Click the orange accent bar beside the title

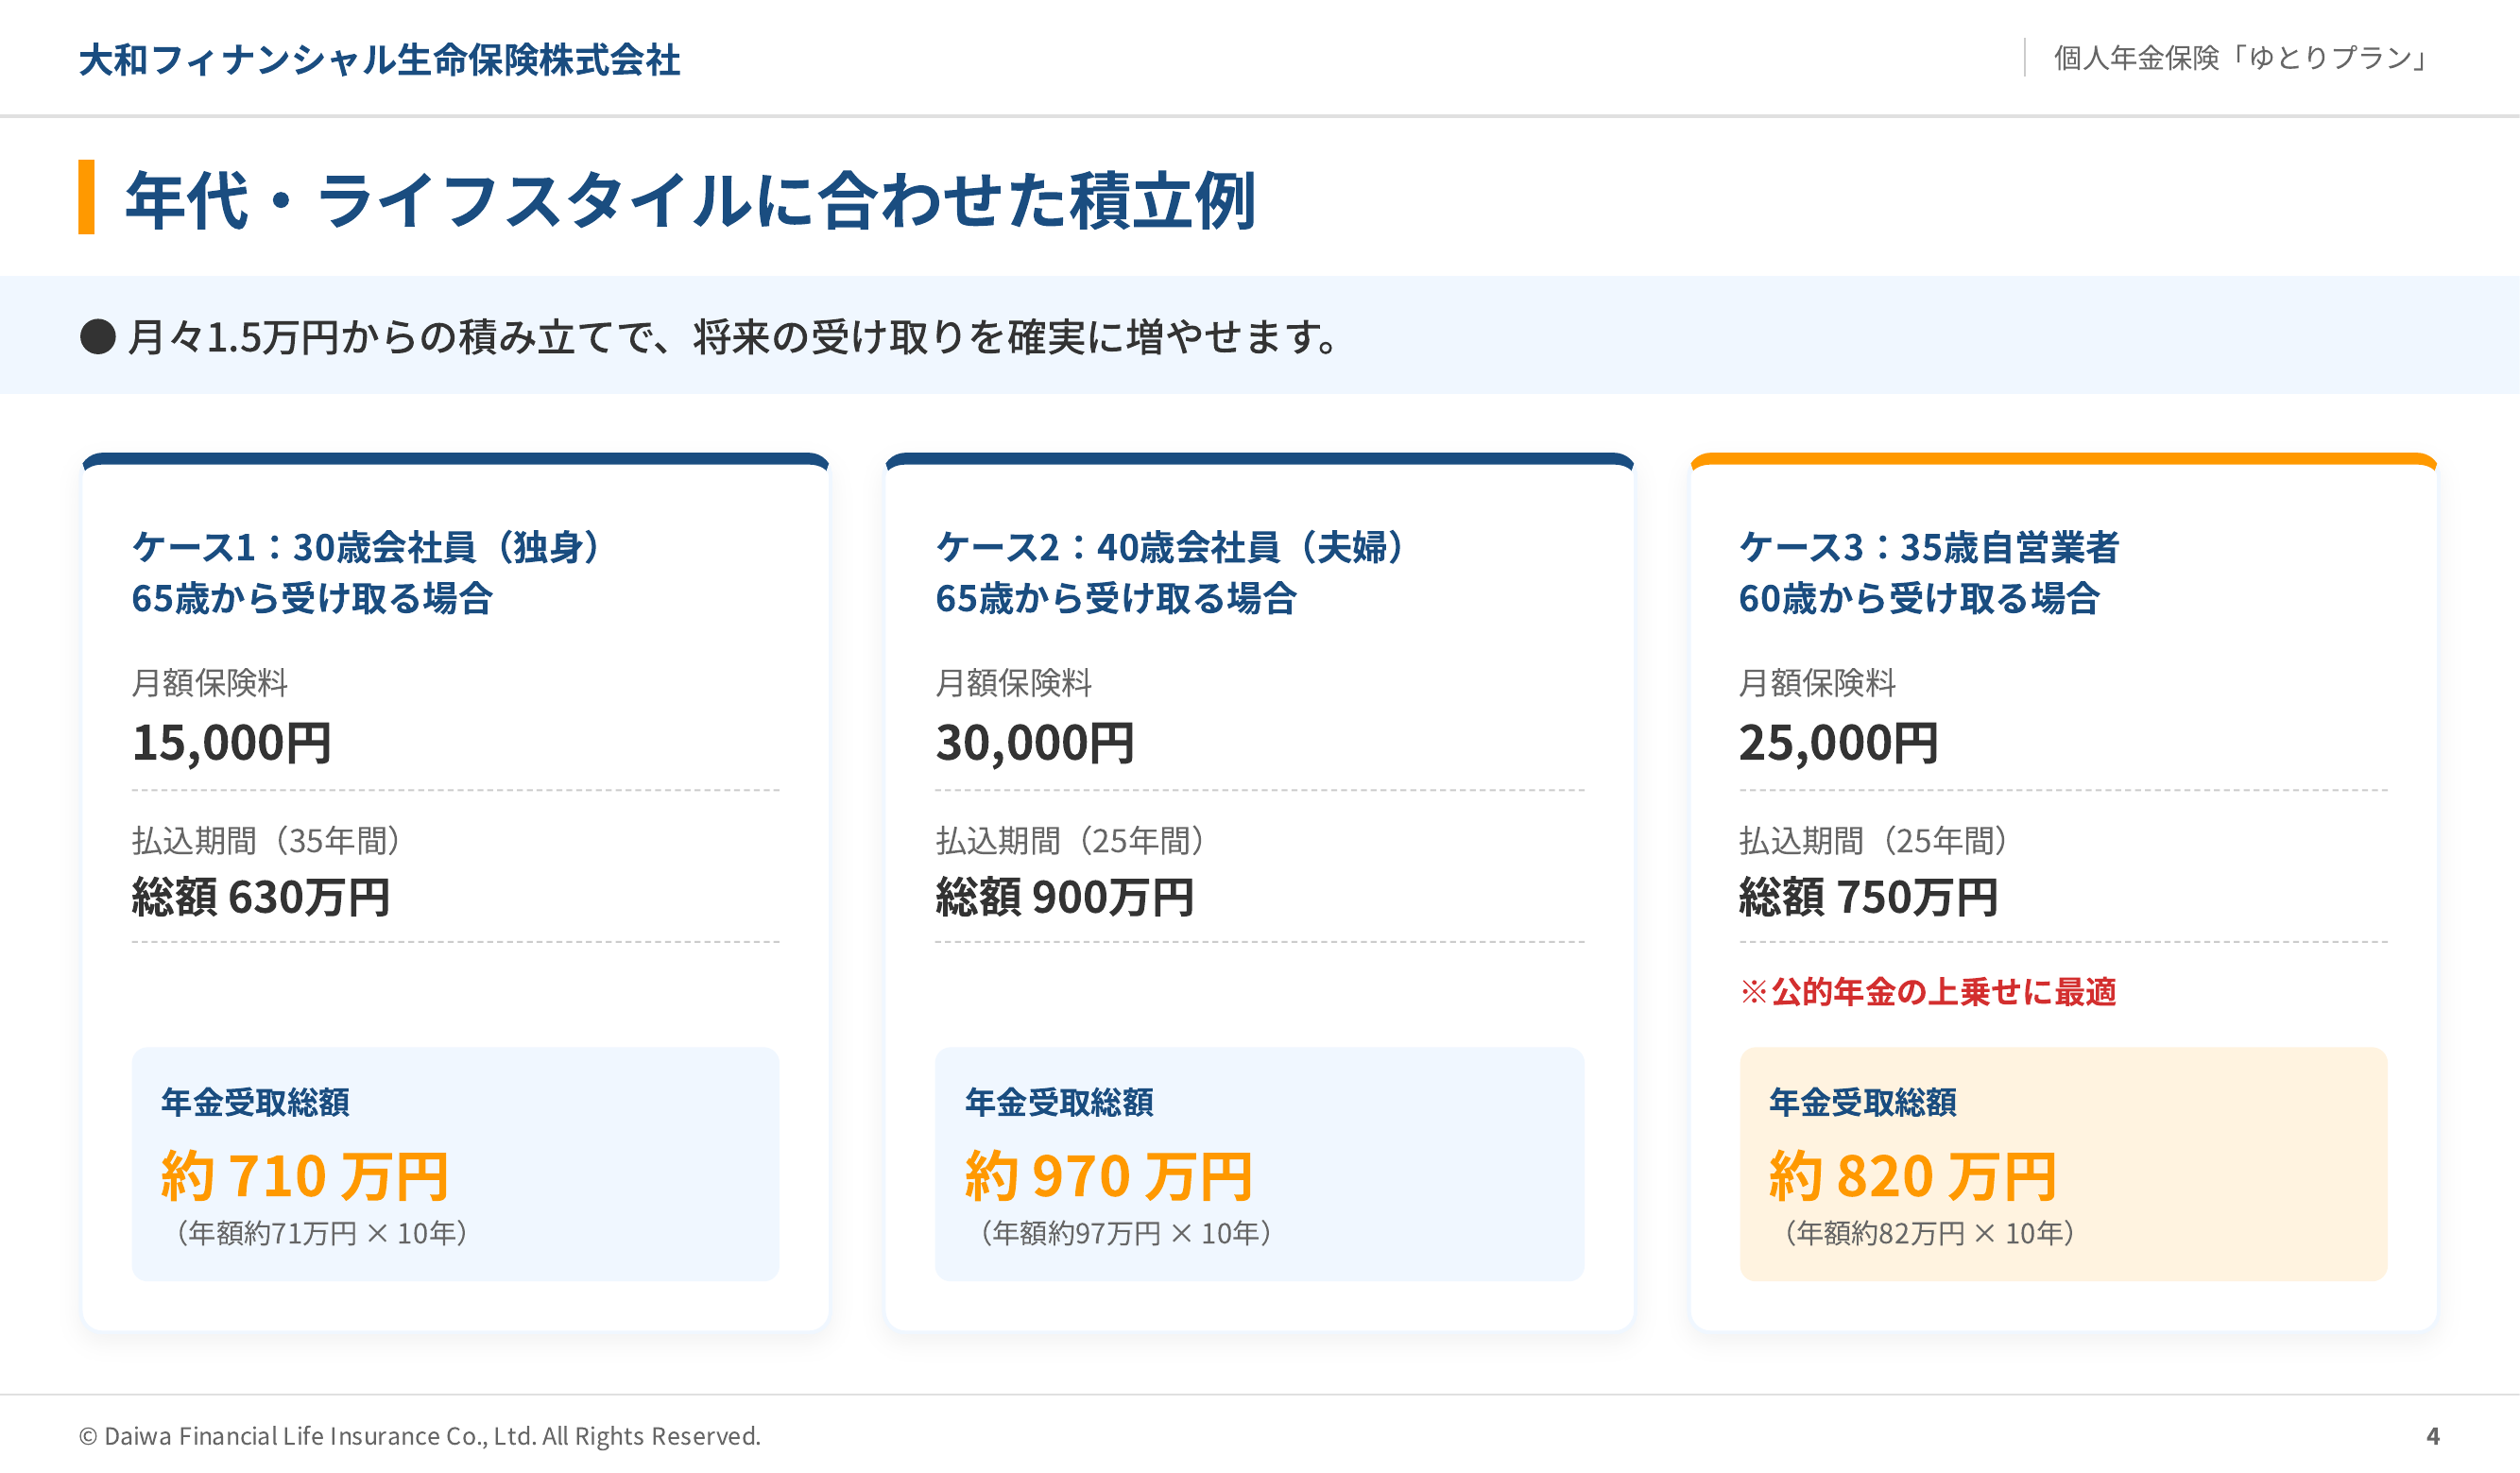point(87,197)
